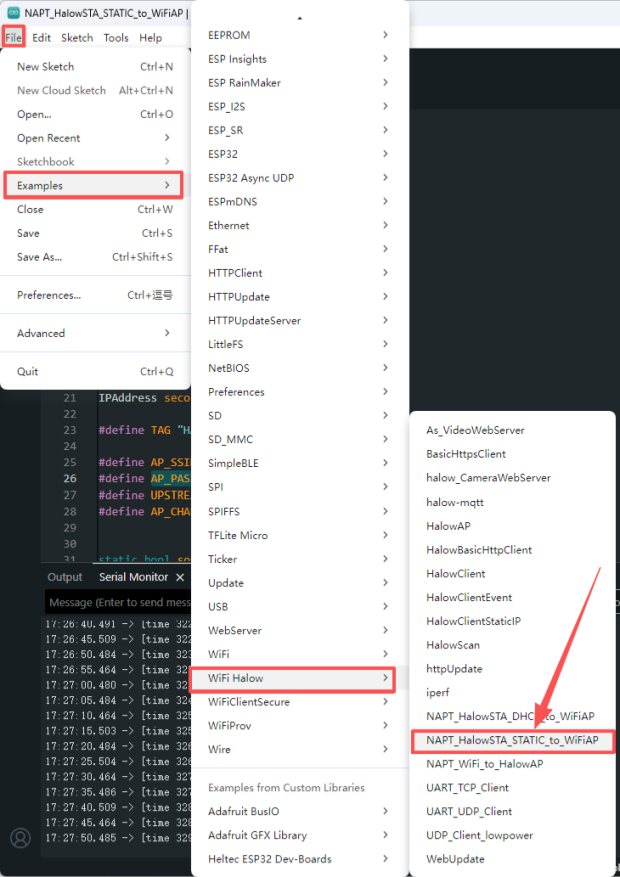Select the HalowBasicHttpClient example

point(512,550)
